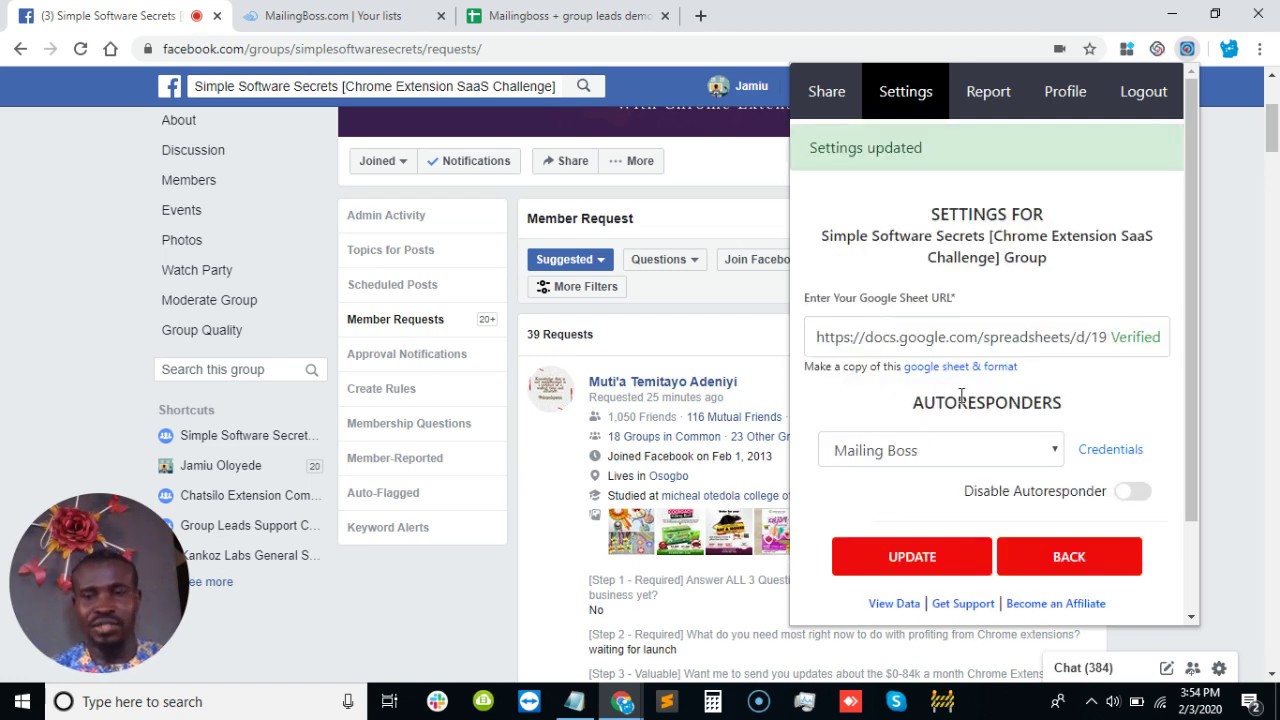The width and height of the screenshot is (1280, 720).
Task: Click search icon in Search this group
Action: click(x=312, y=370)
